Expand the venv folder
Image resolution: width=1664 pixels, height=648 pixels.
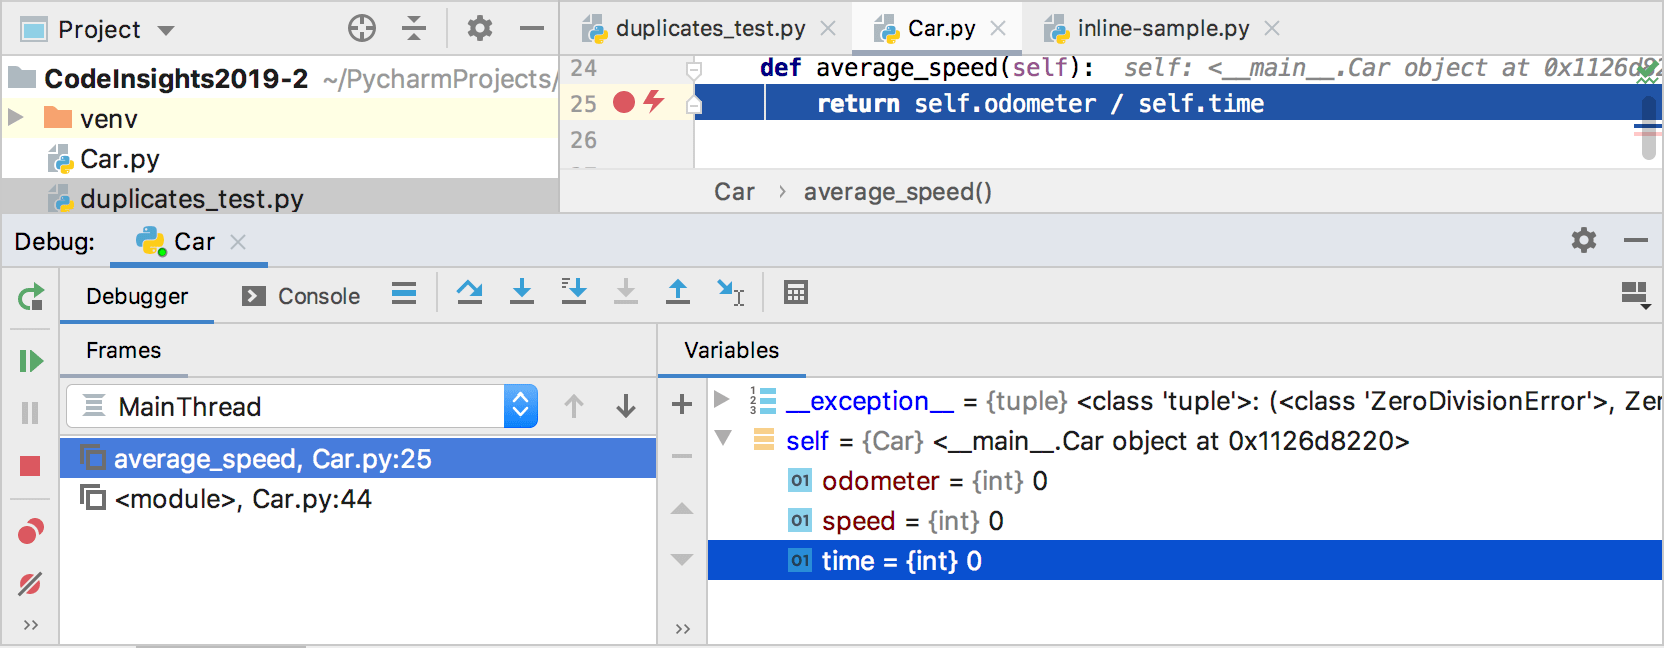(x=15, y=118)
